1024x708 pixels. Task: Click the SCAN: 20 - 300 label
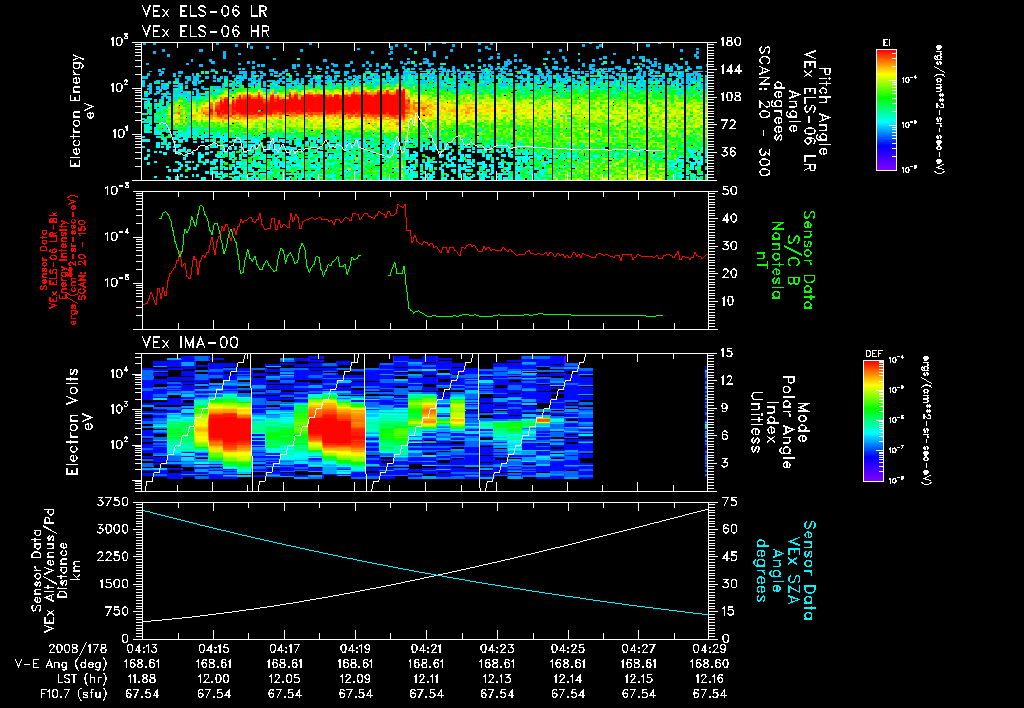(x=765, y=111)
